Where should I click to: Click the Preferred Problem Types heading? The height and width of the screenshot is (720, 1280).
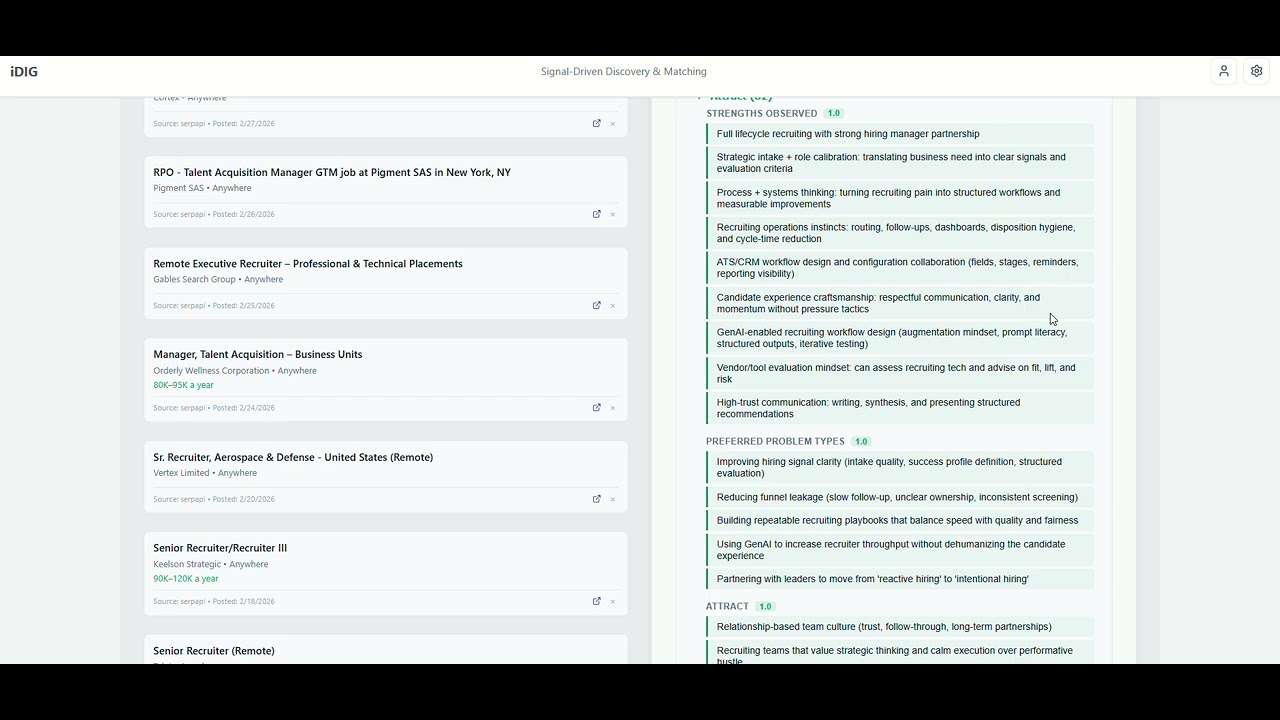pos(775,441)
